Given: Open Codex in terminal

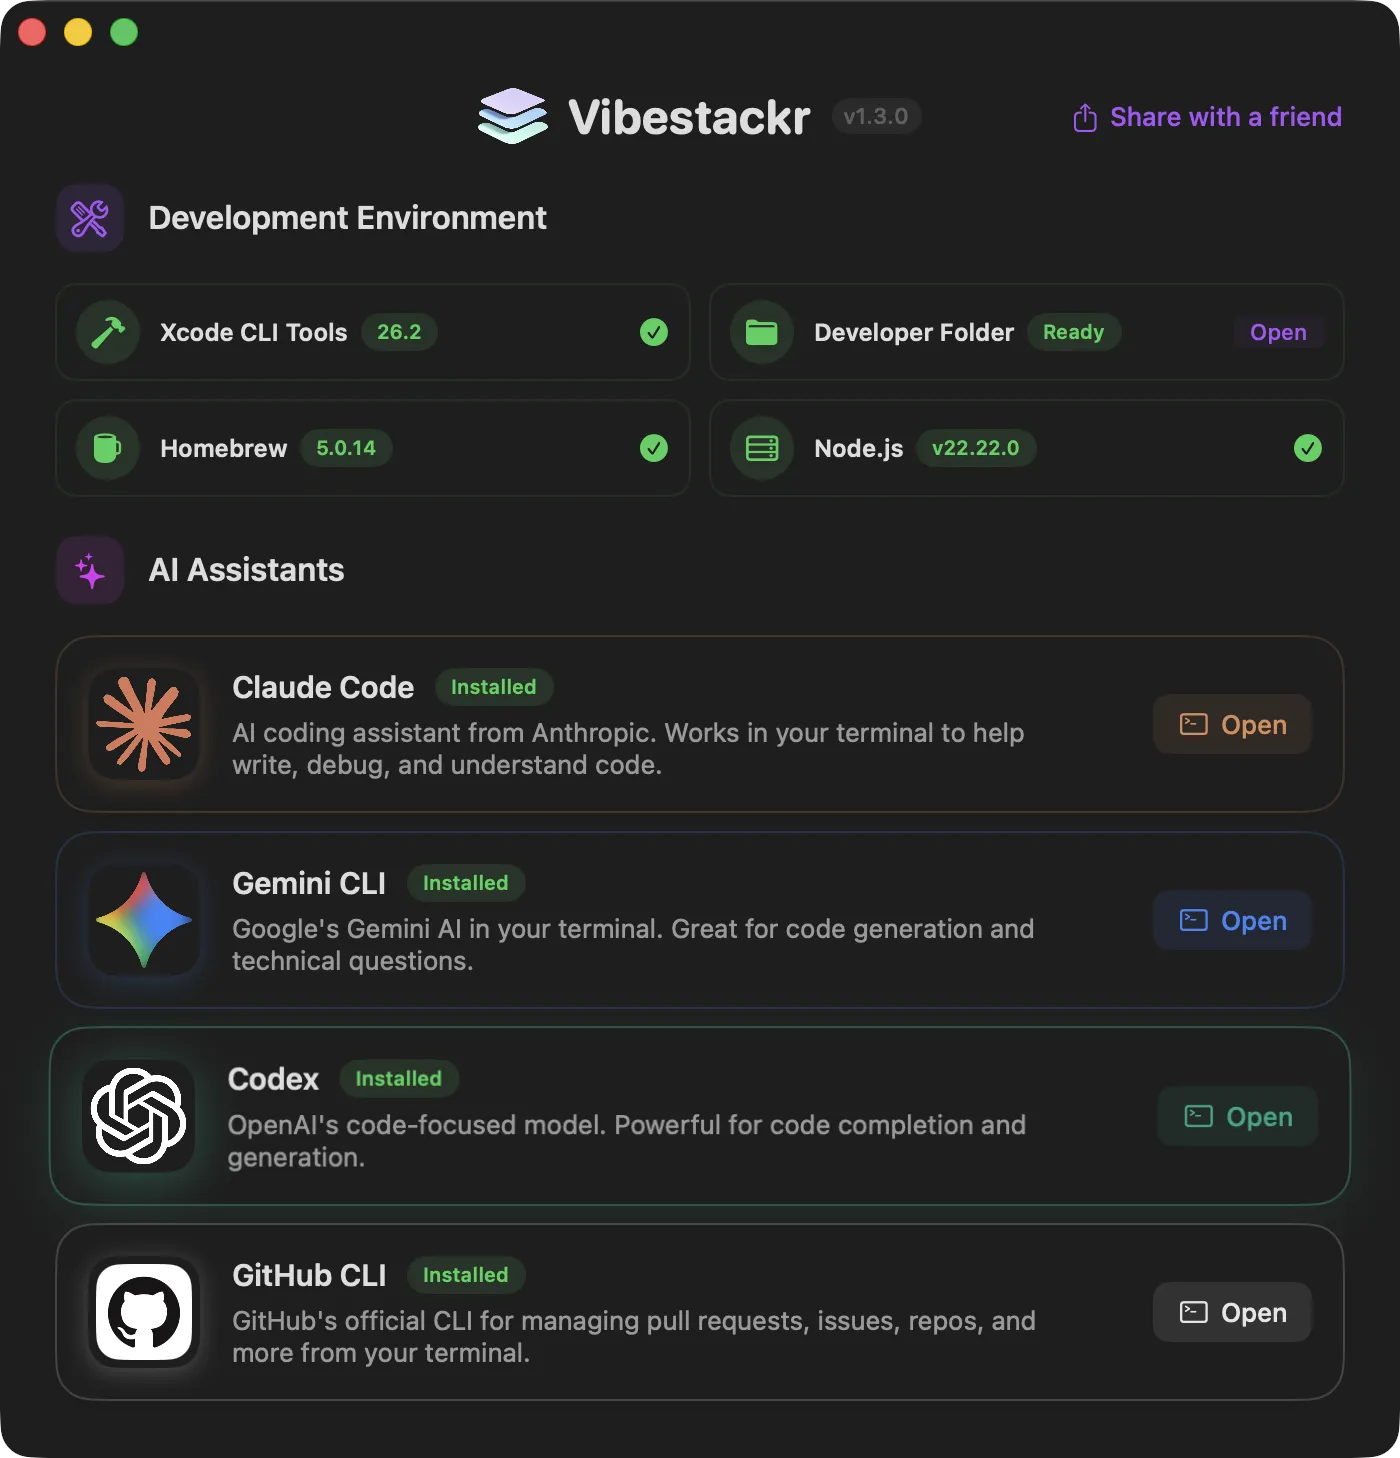Looking at the screenshot, I should coord(1237,1116).
